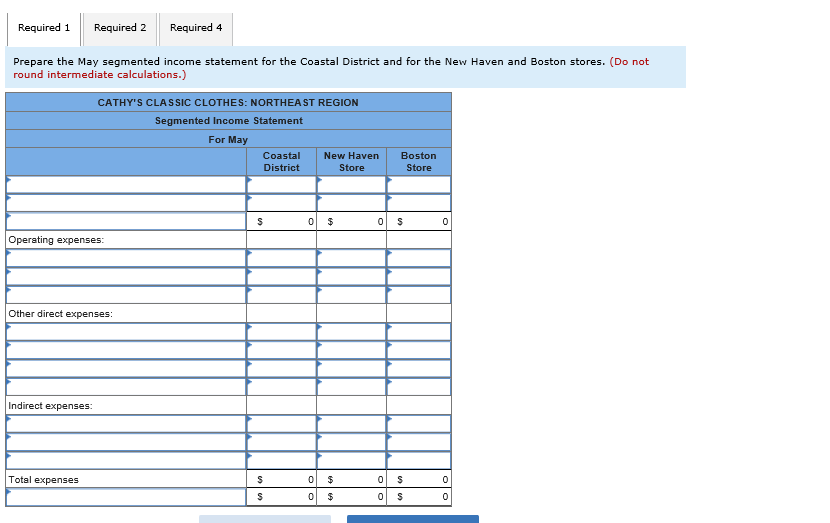830x523 pixels.
Task: Click the CATHY'S CLASSIC CLOTHES: NORTHEAST REGION title
Action: [x=228, y=103]
